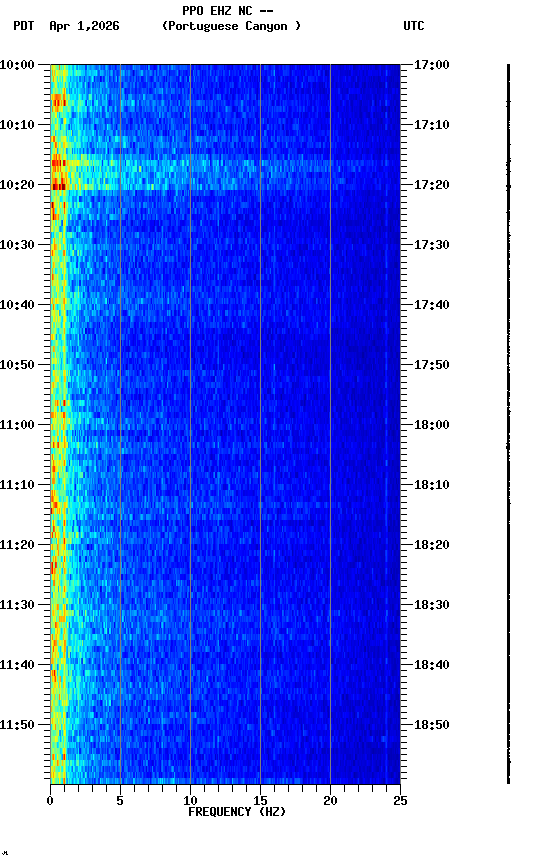552x864 pixels.
Task: Click the 20 Hz frequency axis label
Action: (x=330, y=801)
